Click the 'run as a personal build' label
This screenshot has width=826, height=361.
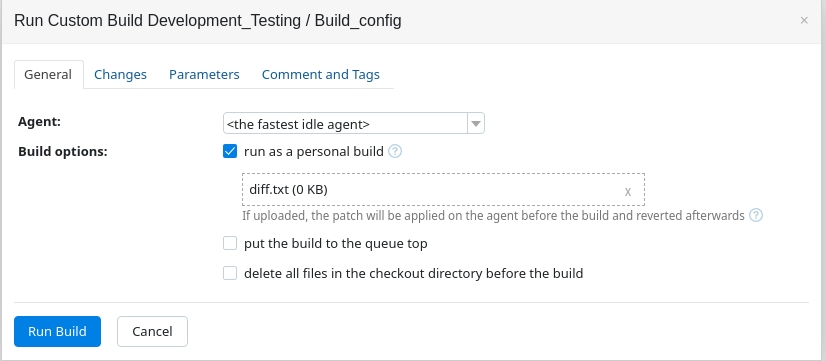(x=314, y=152)
